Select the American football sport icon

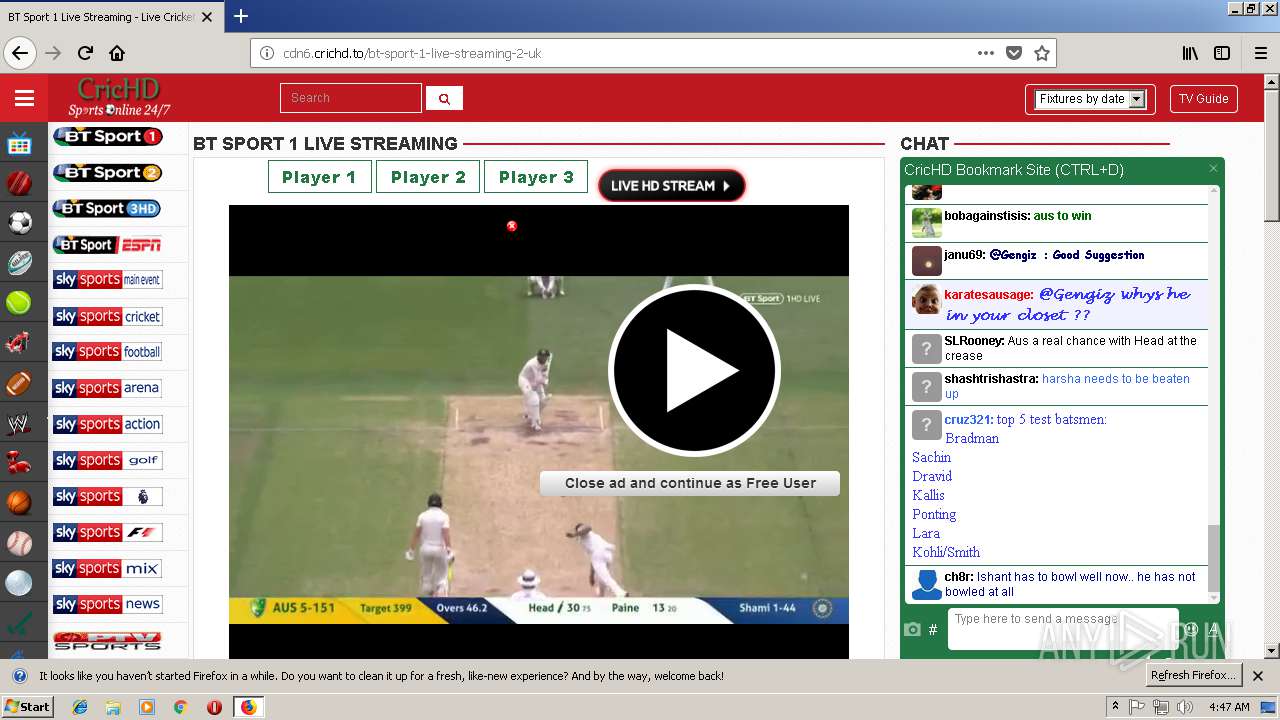19,383
